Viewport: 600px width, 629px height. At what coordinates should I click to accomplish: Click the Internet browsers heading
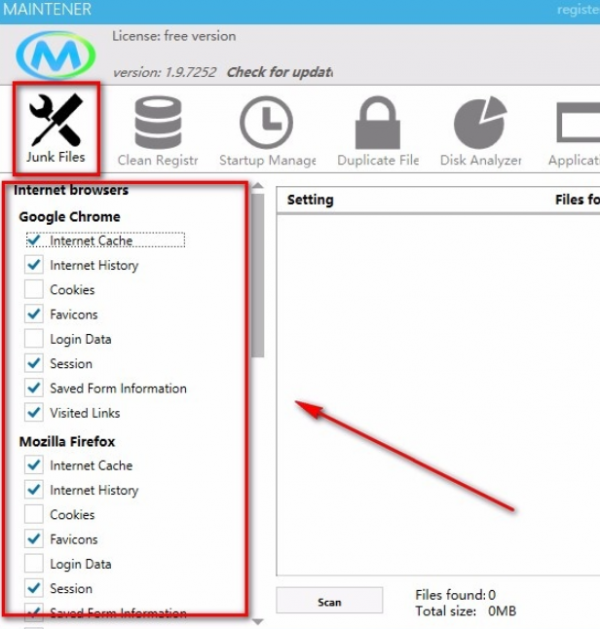(71, 190)
